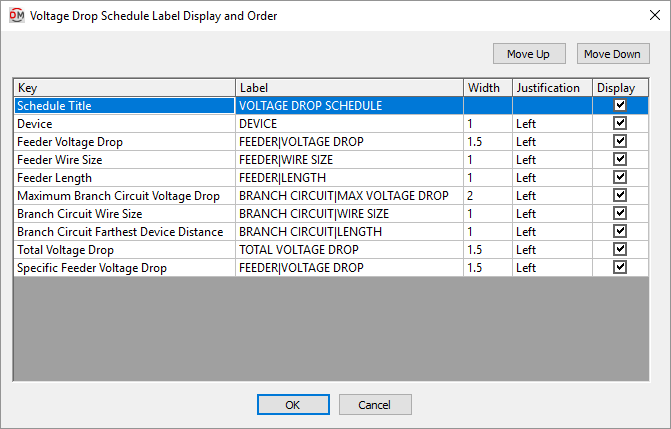Uncheck Display for Schedule Title row

tap(620, 105)
